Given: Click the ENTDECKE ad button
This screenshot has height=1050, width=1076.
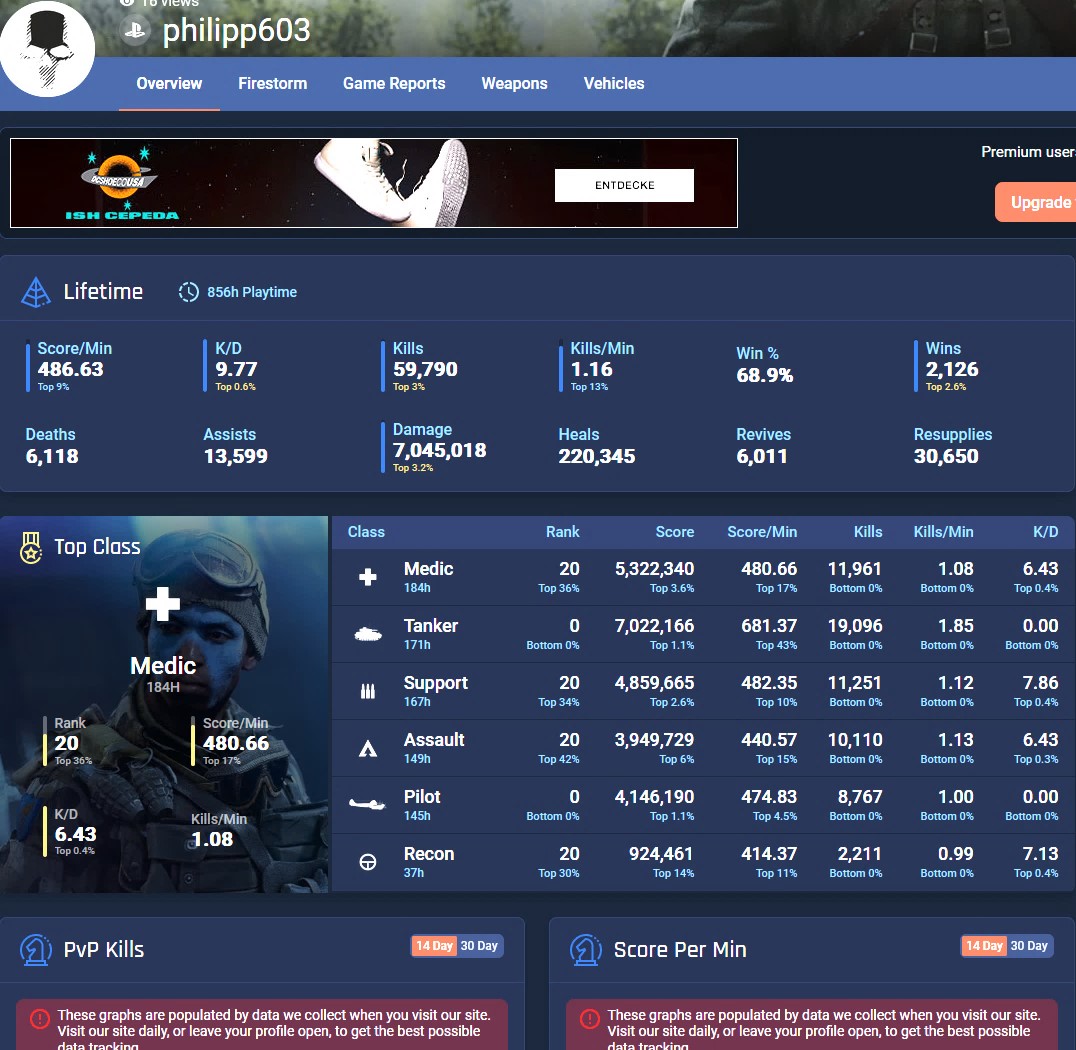Looking at the screenshot, I should 624,185.
